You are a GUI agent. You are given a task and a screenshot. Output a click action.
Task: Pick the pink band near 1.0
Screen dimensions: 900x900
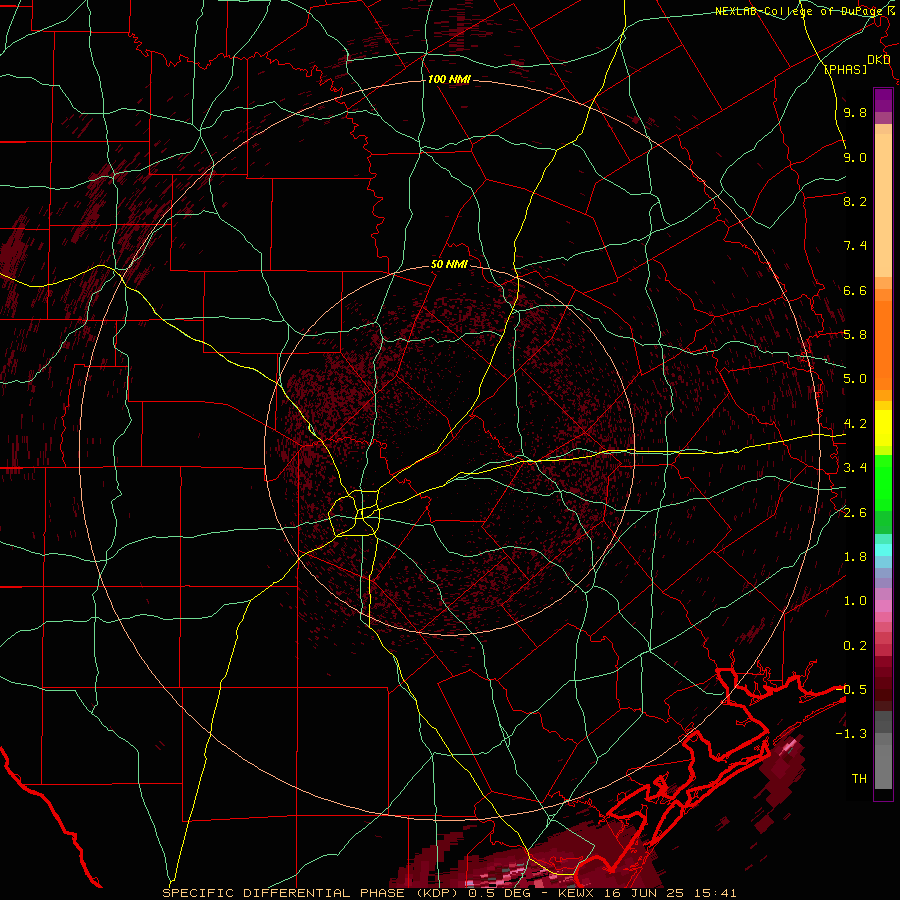(883, 606)
